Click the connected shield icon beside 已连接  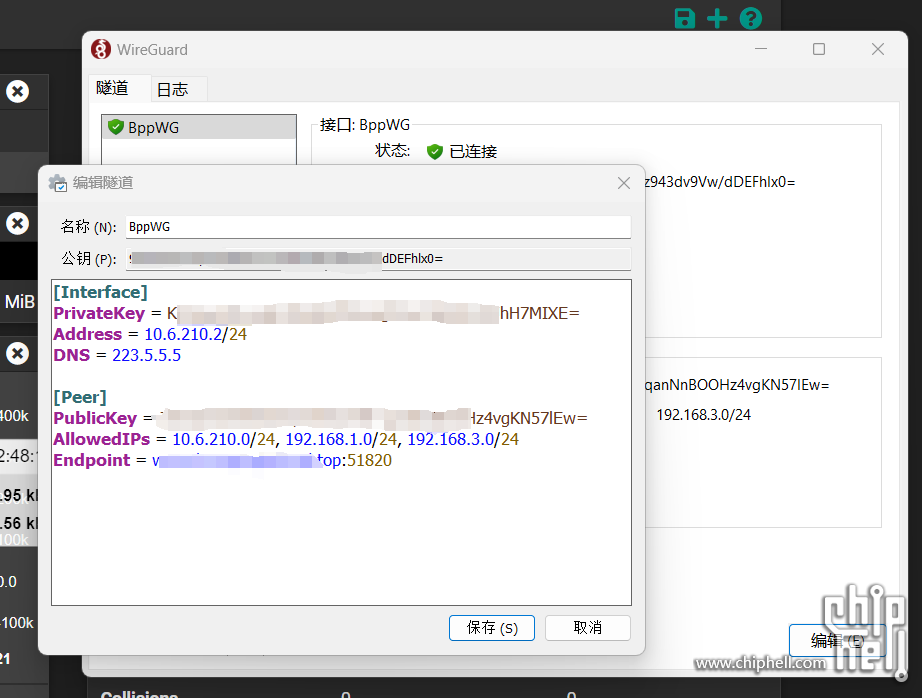point(435,152)
